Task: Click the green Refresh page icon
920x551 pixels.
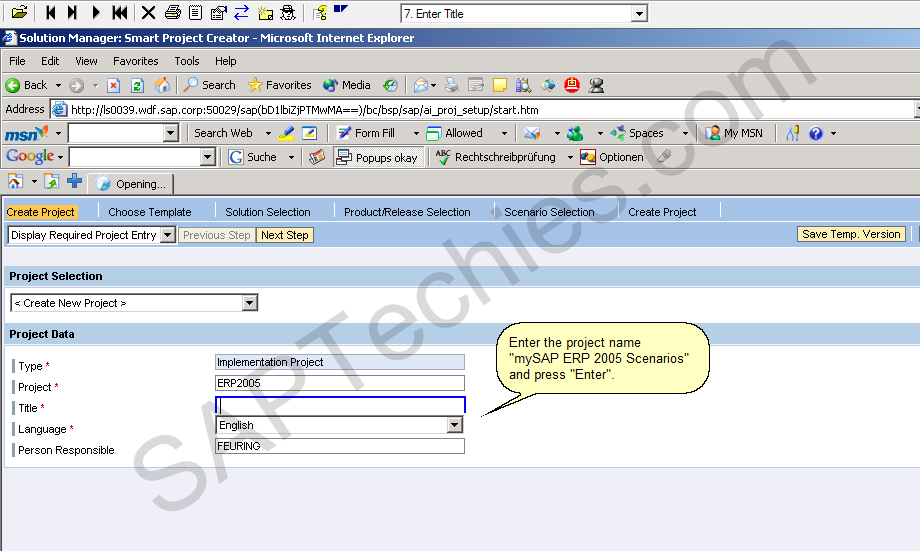Action: [137, 86]
